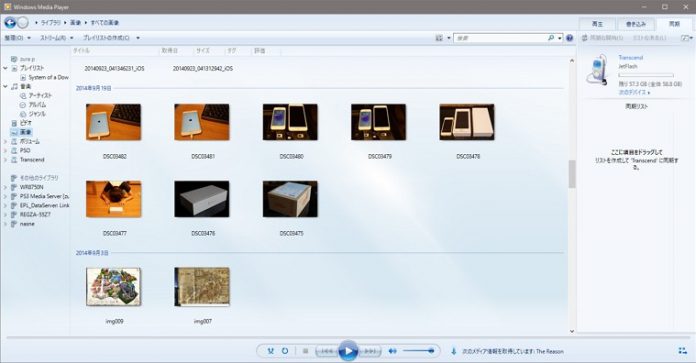Switch to the 書き込み (Burn) tab
The image size is (696, 363).
point(636,24)
